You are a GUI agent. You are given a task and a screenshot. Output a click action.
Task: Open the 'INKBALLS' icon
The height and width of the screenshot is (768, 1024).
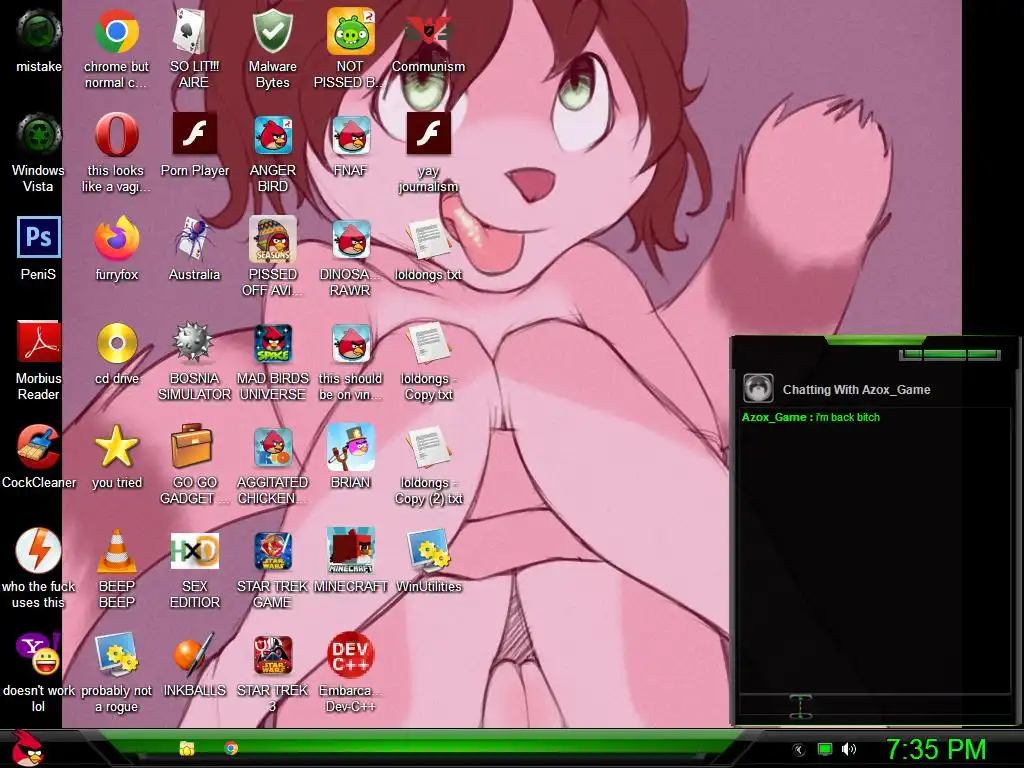[x=194, y=654]
